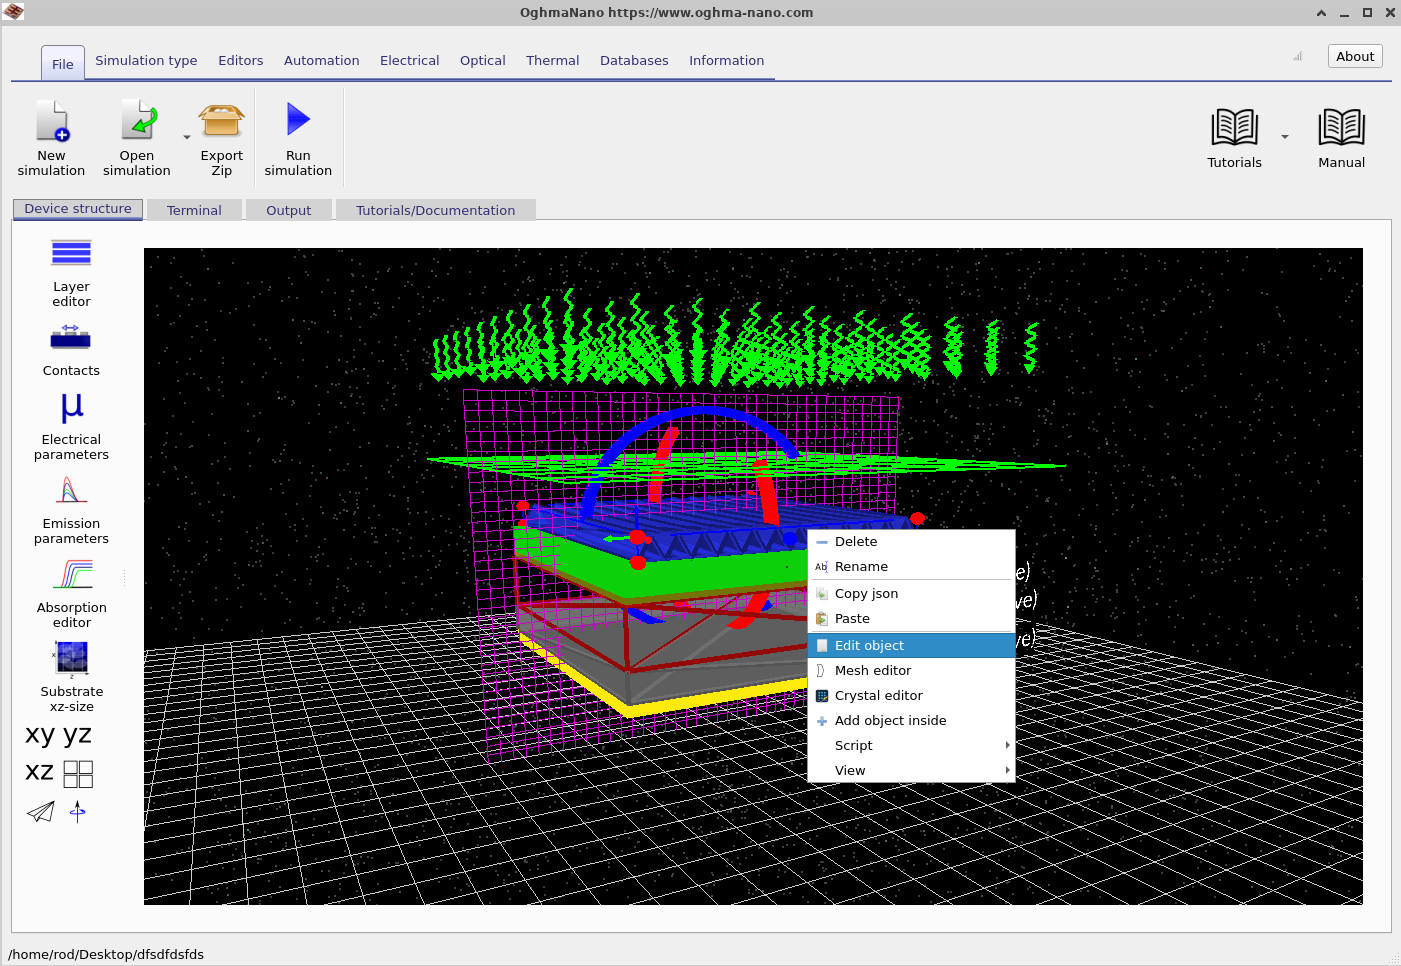Image resolution: width=1401 pixels, height=966 pixels.
Task: Open the Information ribbon tab
Action: [x=726, y=60]
